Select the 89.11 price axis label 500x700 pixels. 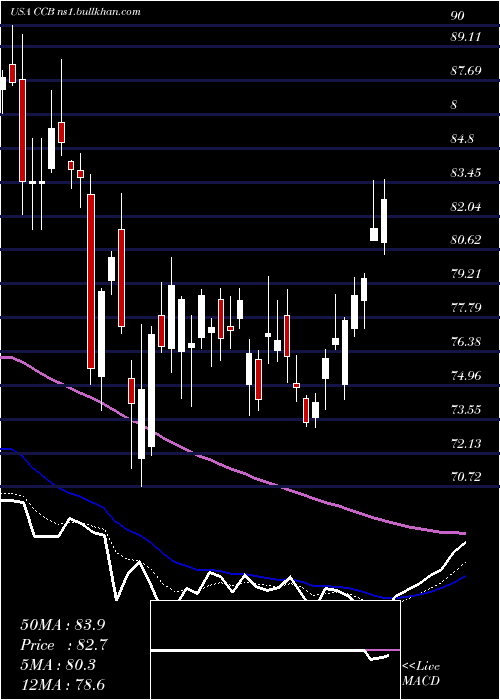tap(466, 37)
